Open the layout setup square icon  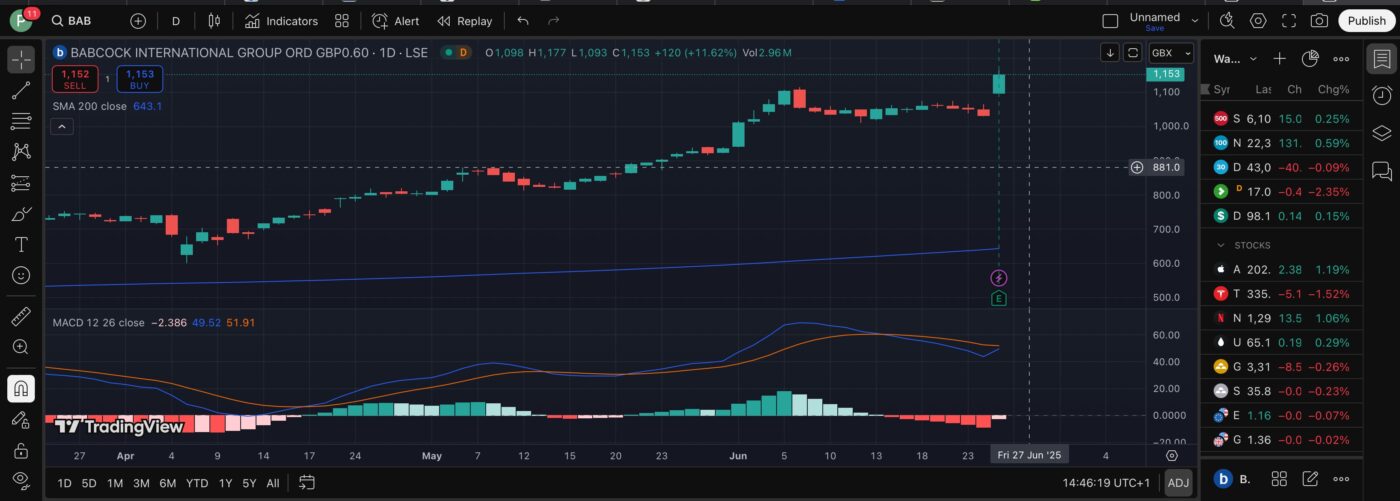[1110, 21]
